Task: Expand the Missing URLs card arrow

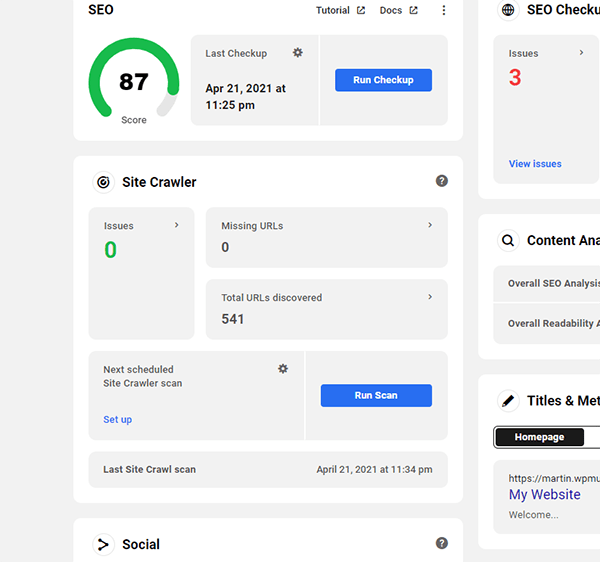Action: point(430,225)
